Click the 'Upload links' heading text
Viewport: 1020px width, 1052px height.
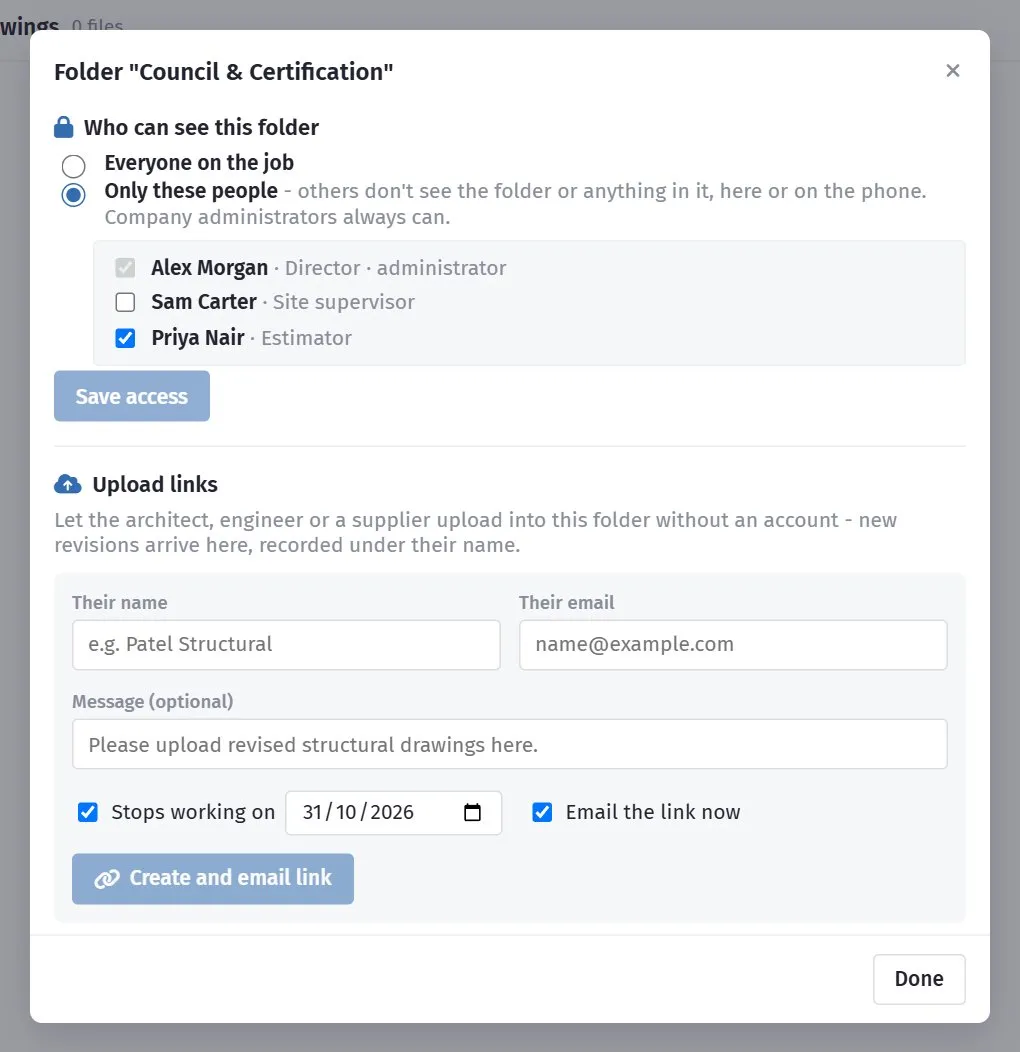click(x=155, y=484)
